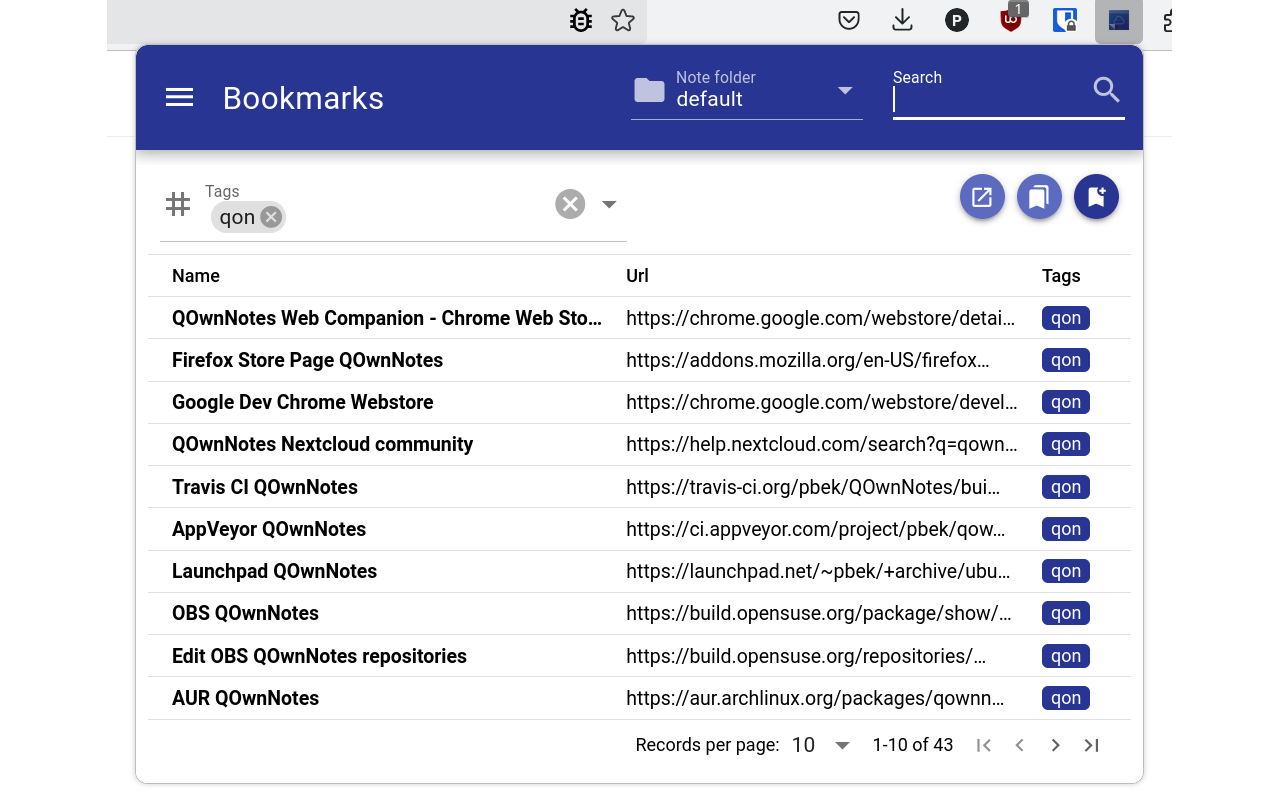Open the navigation drawer with the hamburger menu
This screenshot has width=1280, height=800.
click(179, 97)
